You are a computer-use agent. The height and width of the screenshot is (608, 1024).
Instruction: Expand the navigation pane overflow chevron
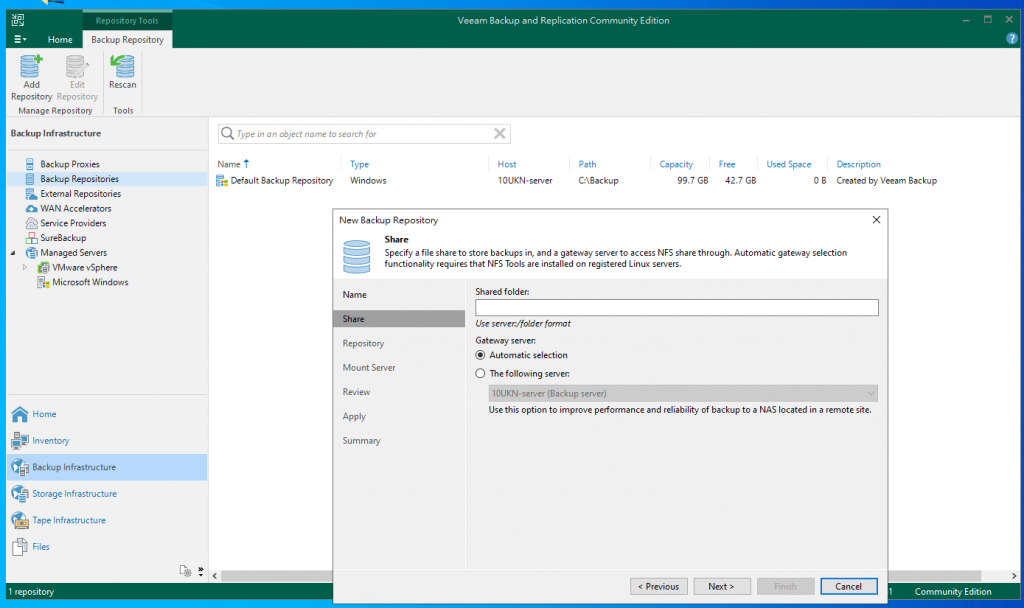coord(200,571)
